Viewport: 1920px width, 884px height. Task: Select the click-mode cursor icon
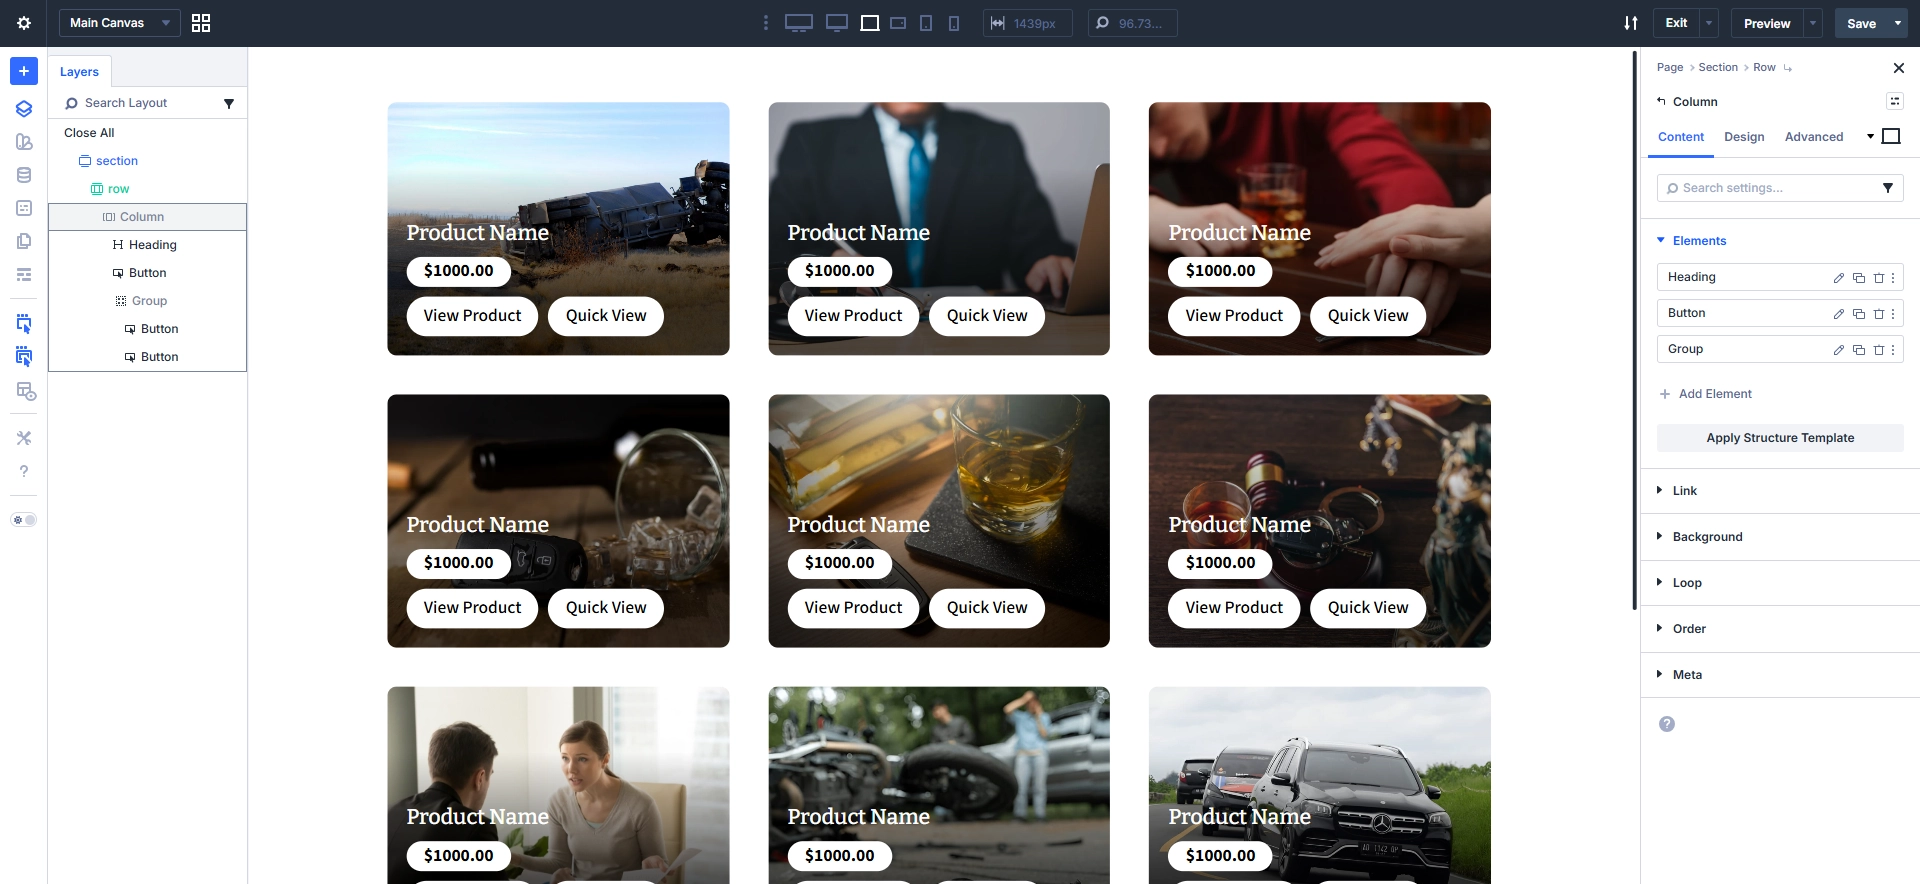pyautogui.click(x=24, y=323)
